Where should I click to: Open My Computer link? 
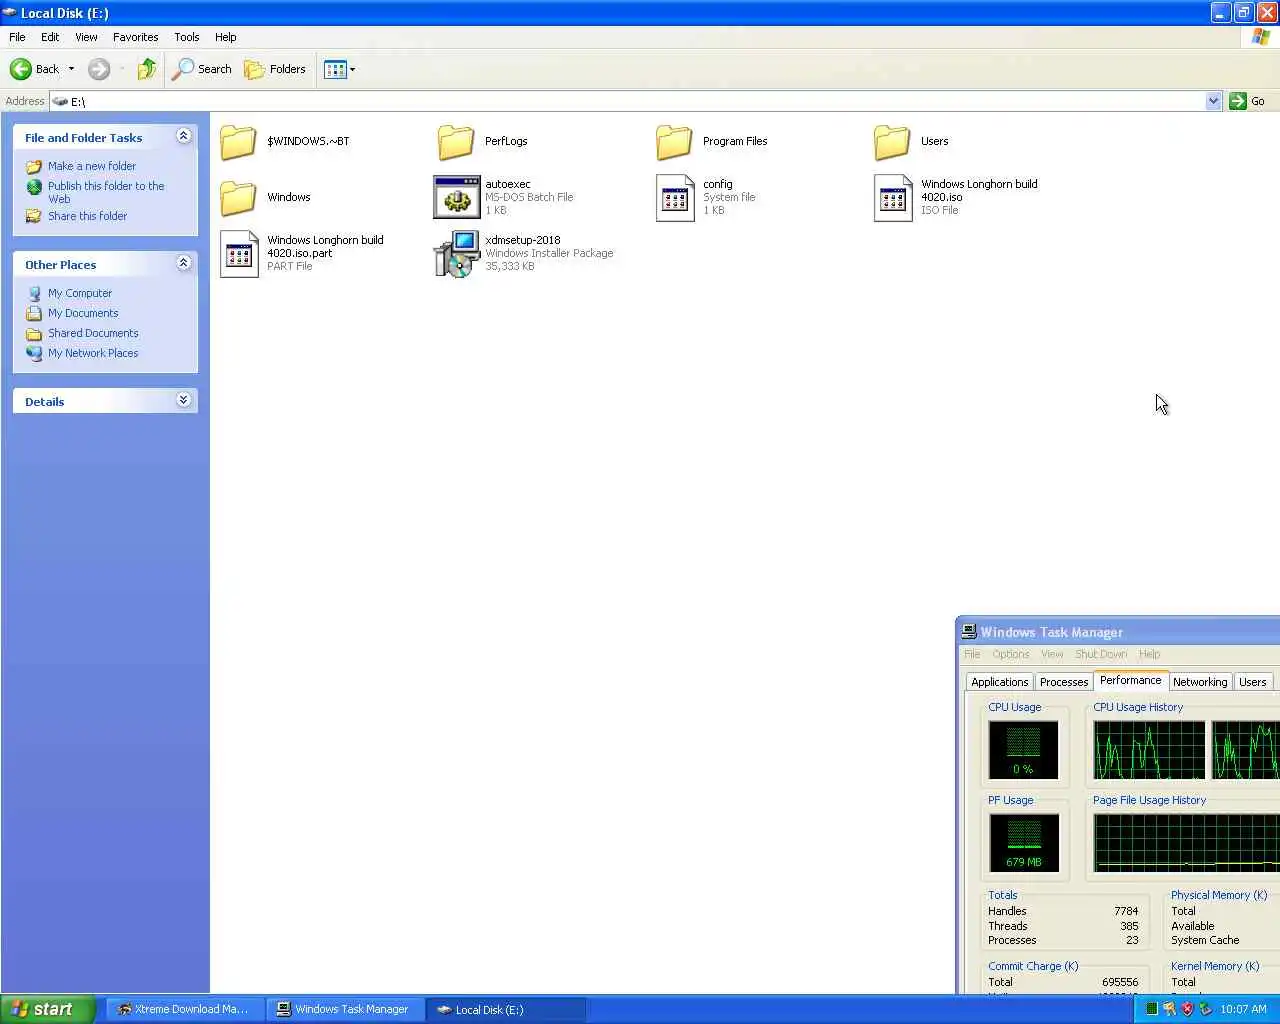pyautogui.click(x=80, y=293)
